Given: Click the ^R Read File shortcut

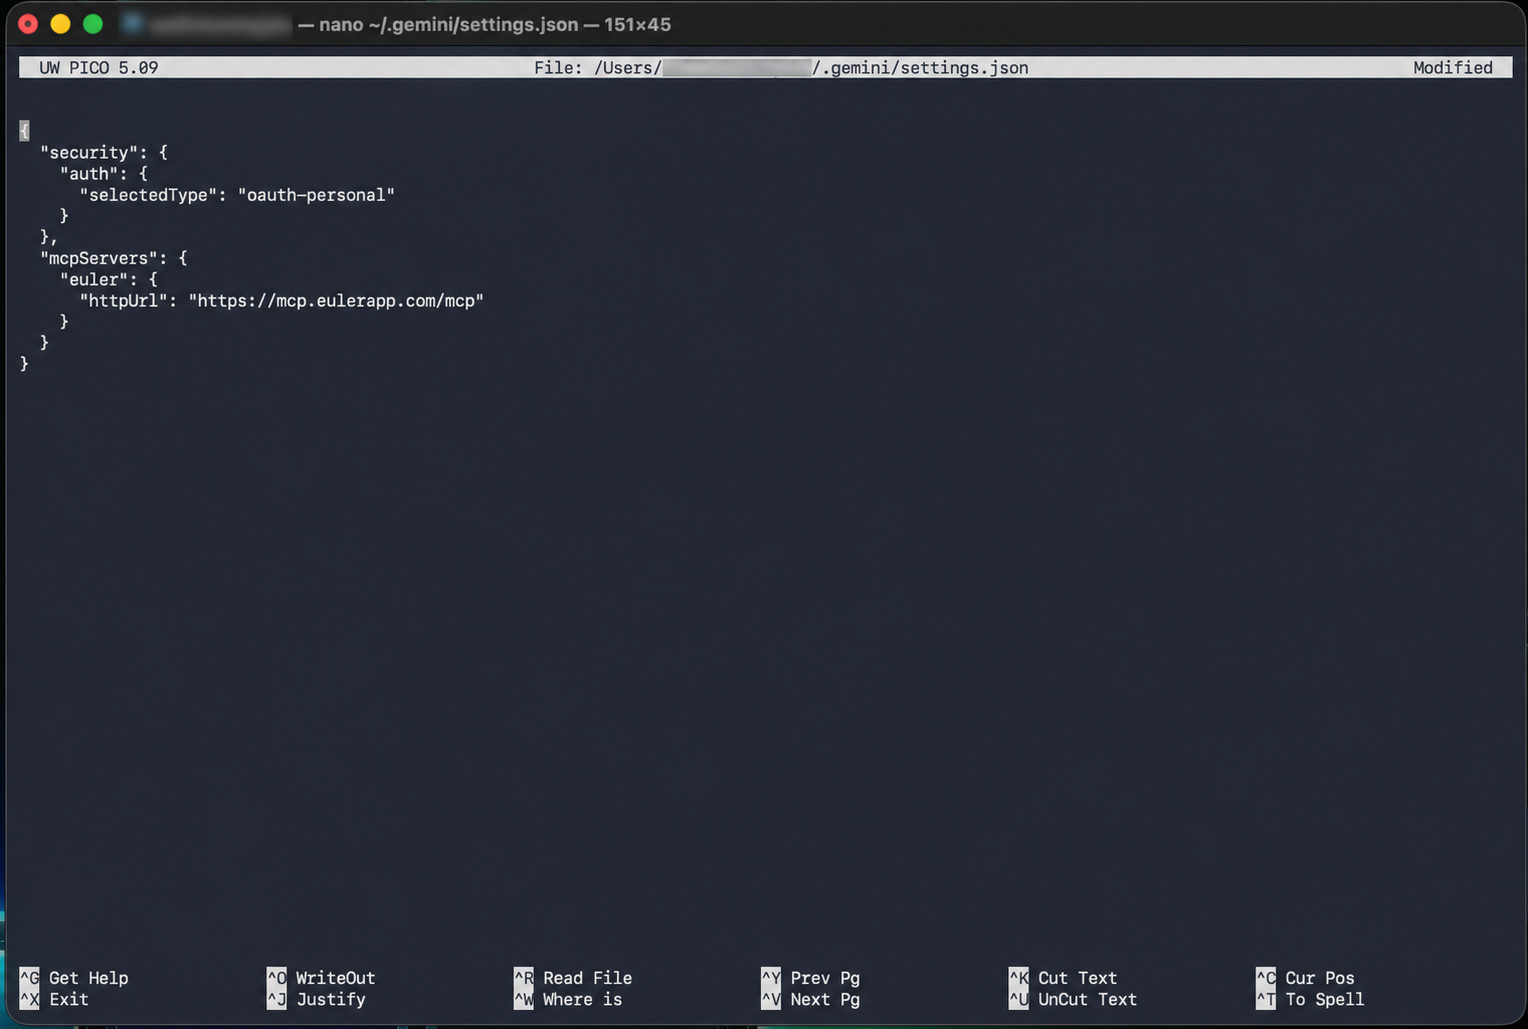Looking at the screenshot, I should [573, 977].
